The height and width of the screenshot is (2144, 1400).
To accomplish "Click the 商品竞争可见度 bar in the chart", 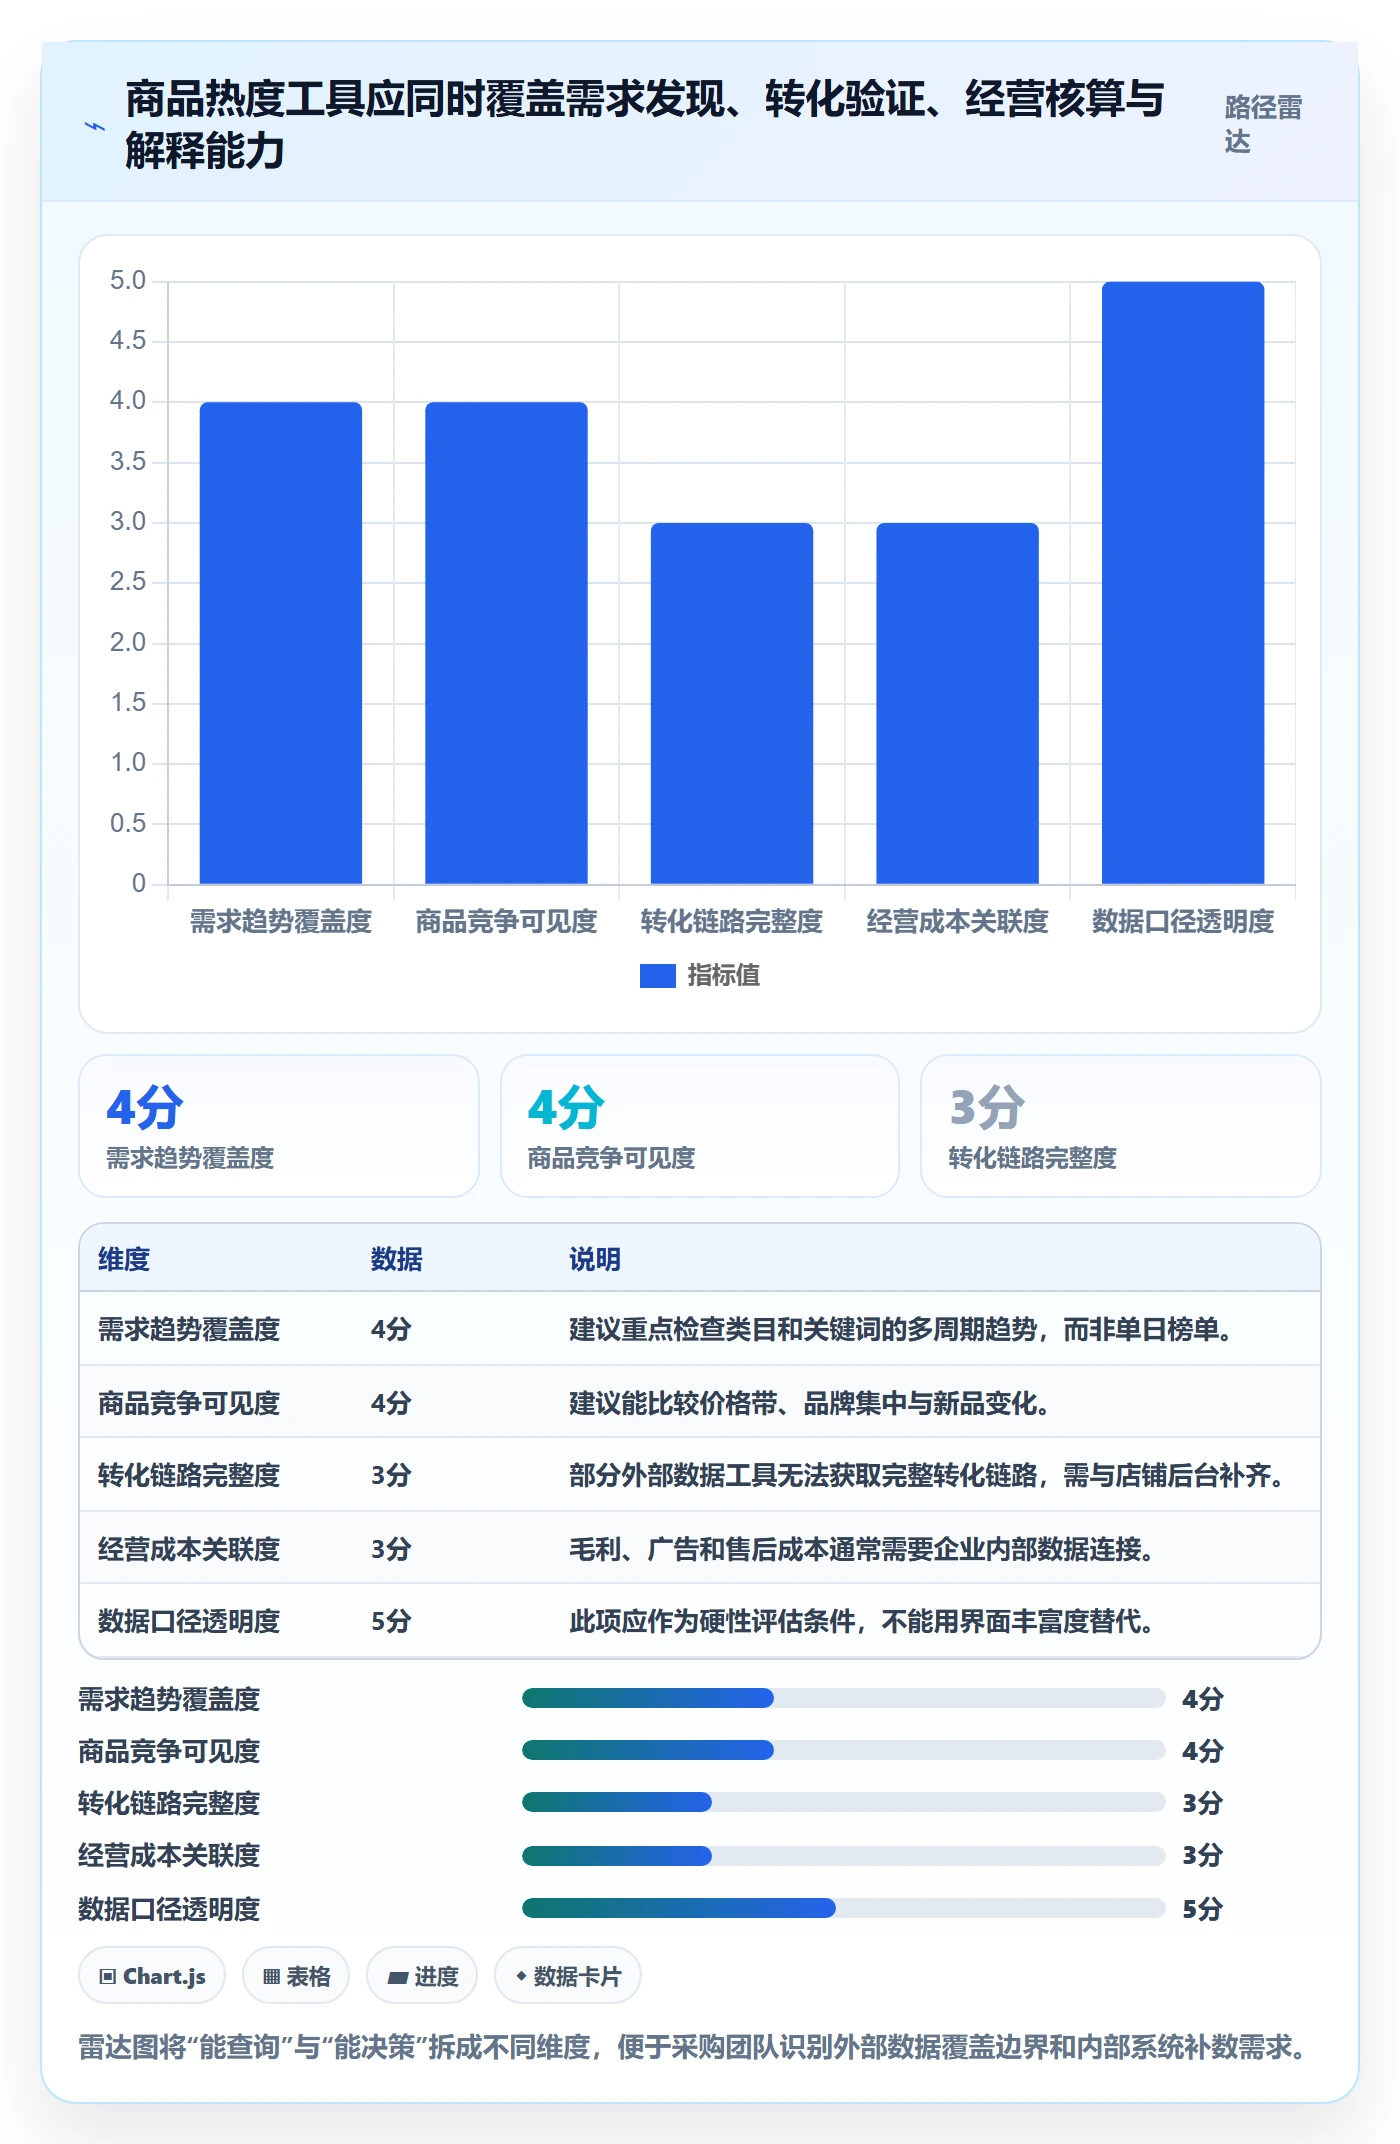I will (506, 643).
